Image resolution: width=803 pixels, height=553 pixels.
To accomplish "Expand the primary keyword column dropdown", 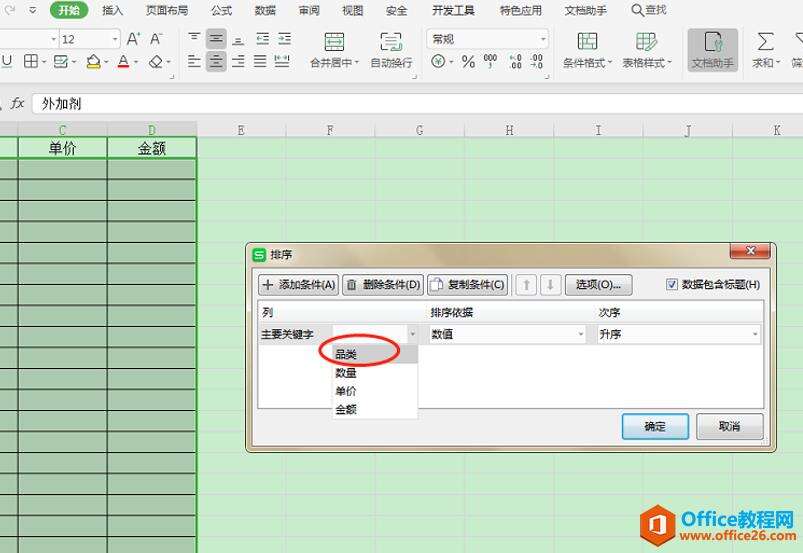I will click(x=413, y=334).
